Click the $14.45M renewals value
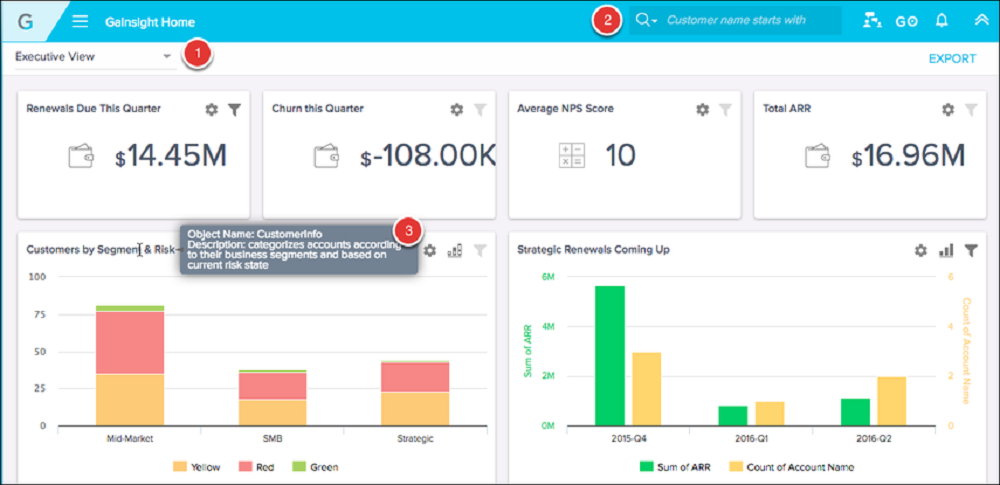The image size is (1000, 485). pos(171,157)
